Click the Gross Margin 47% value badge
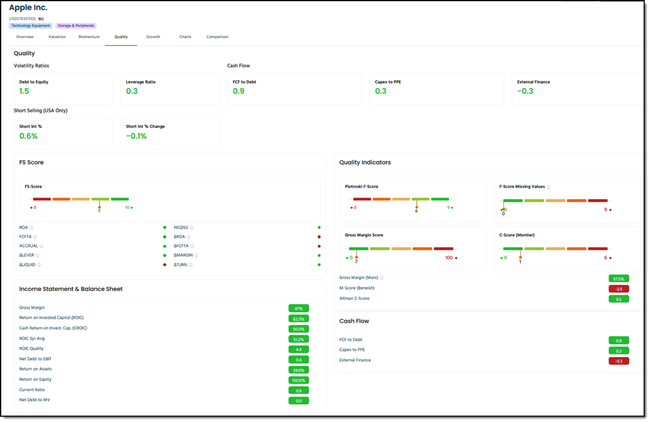 tap(298, 308)
